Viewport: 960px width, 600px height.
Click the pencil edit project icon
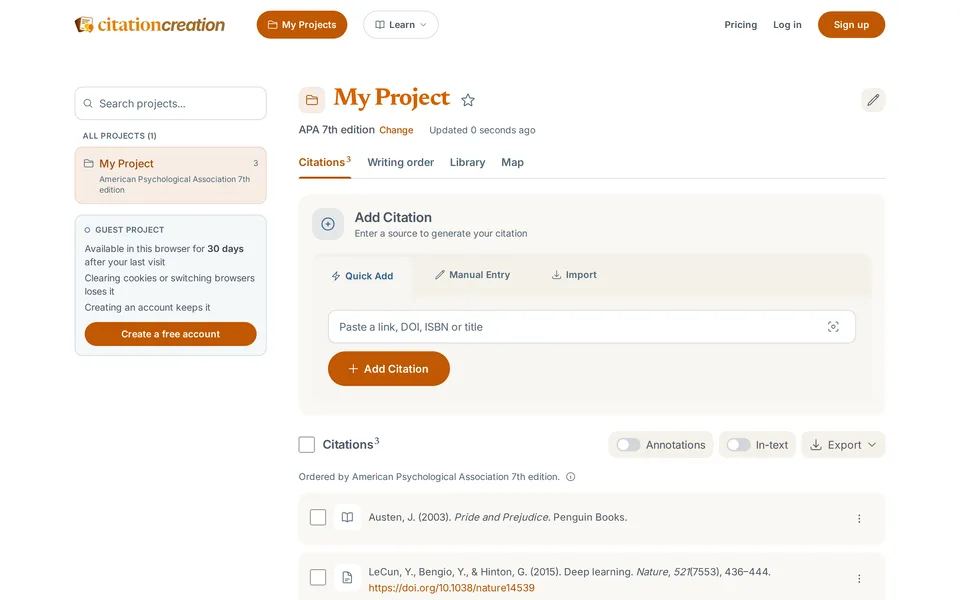point(873,99)
